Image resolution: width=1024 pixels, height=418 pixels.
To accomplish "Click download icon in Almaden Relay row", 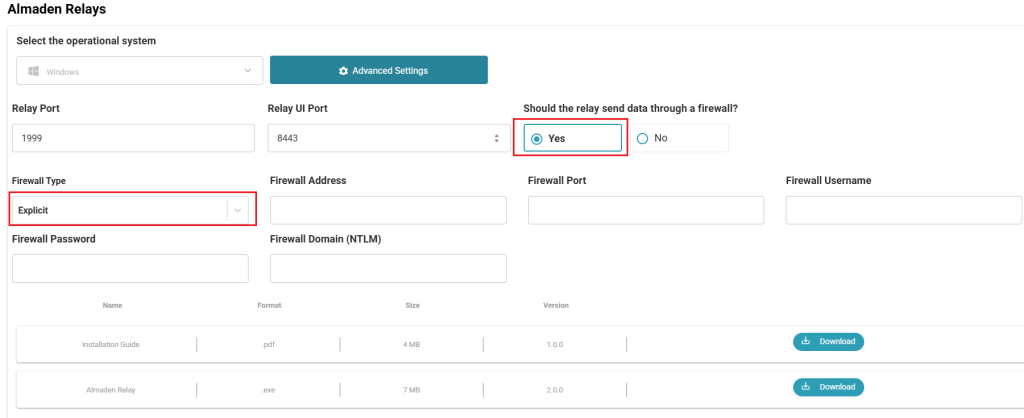I will (x=806, y=386).
